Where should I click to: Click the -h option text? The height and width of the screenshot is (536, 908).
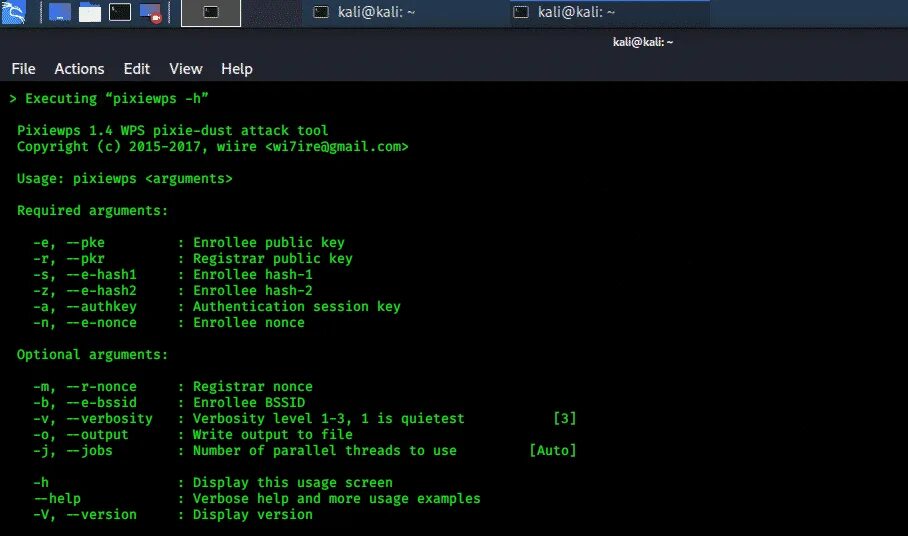41,483
